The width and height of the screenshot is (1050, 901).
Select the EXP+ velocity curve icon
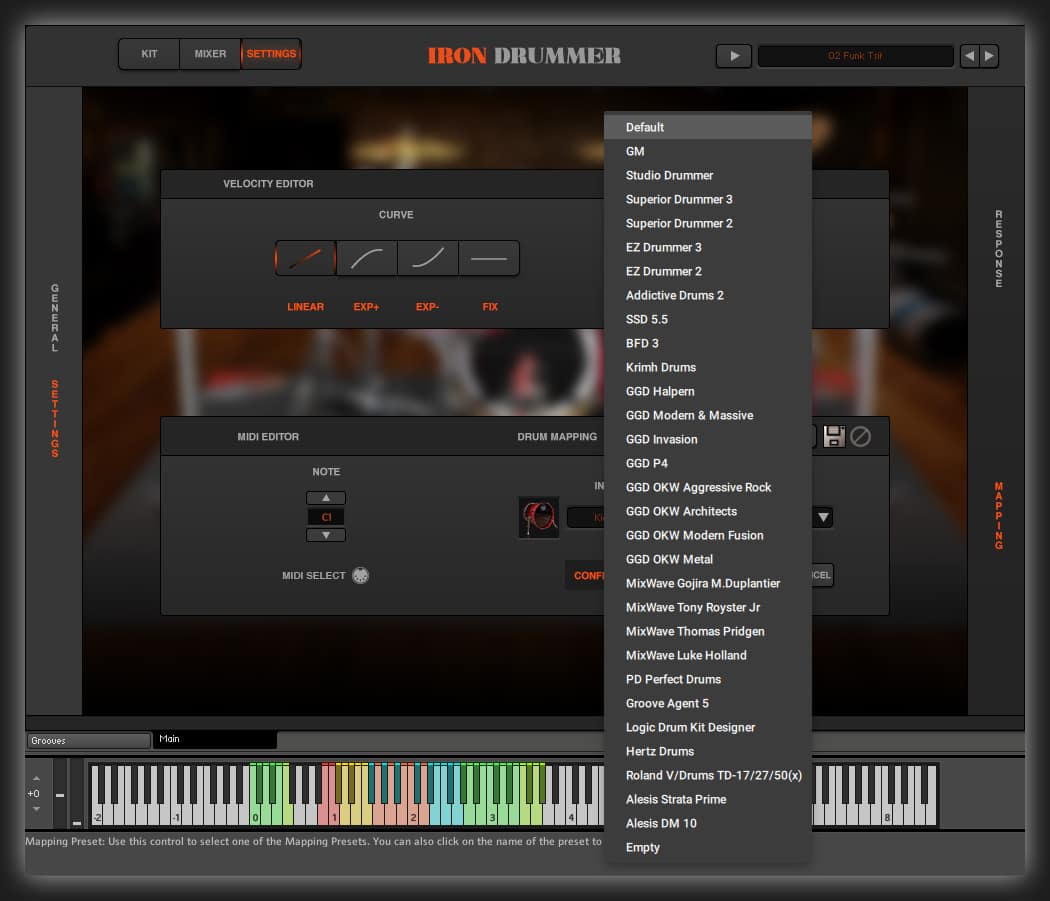coord(366,258)
